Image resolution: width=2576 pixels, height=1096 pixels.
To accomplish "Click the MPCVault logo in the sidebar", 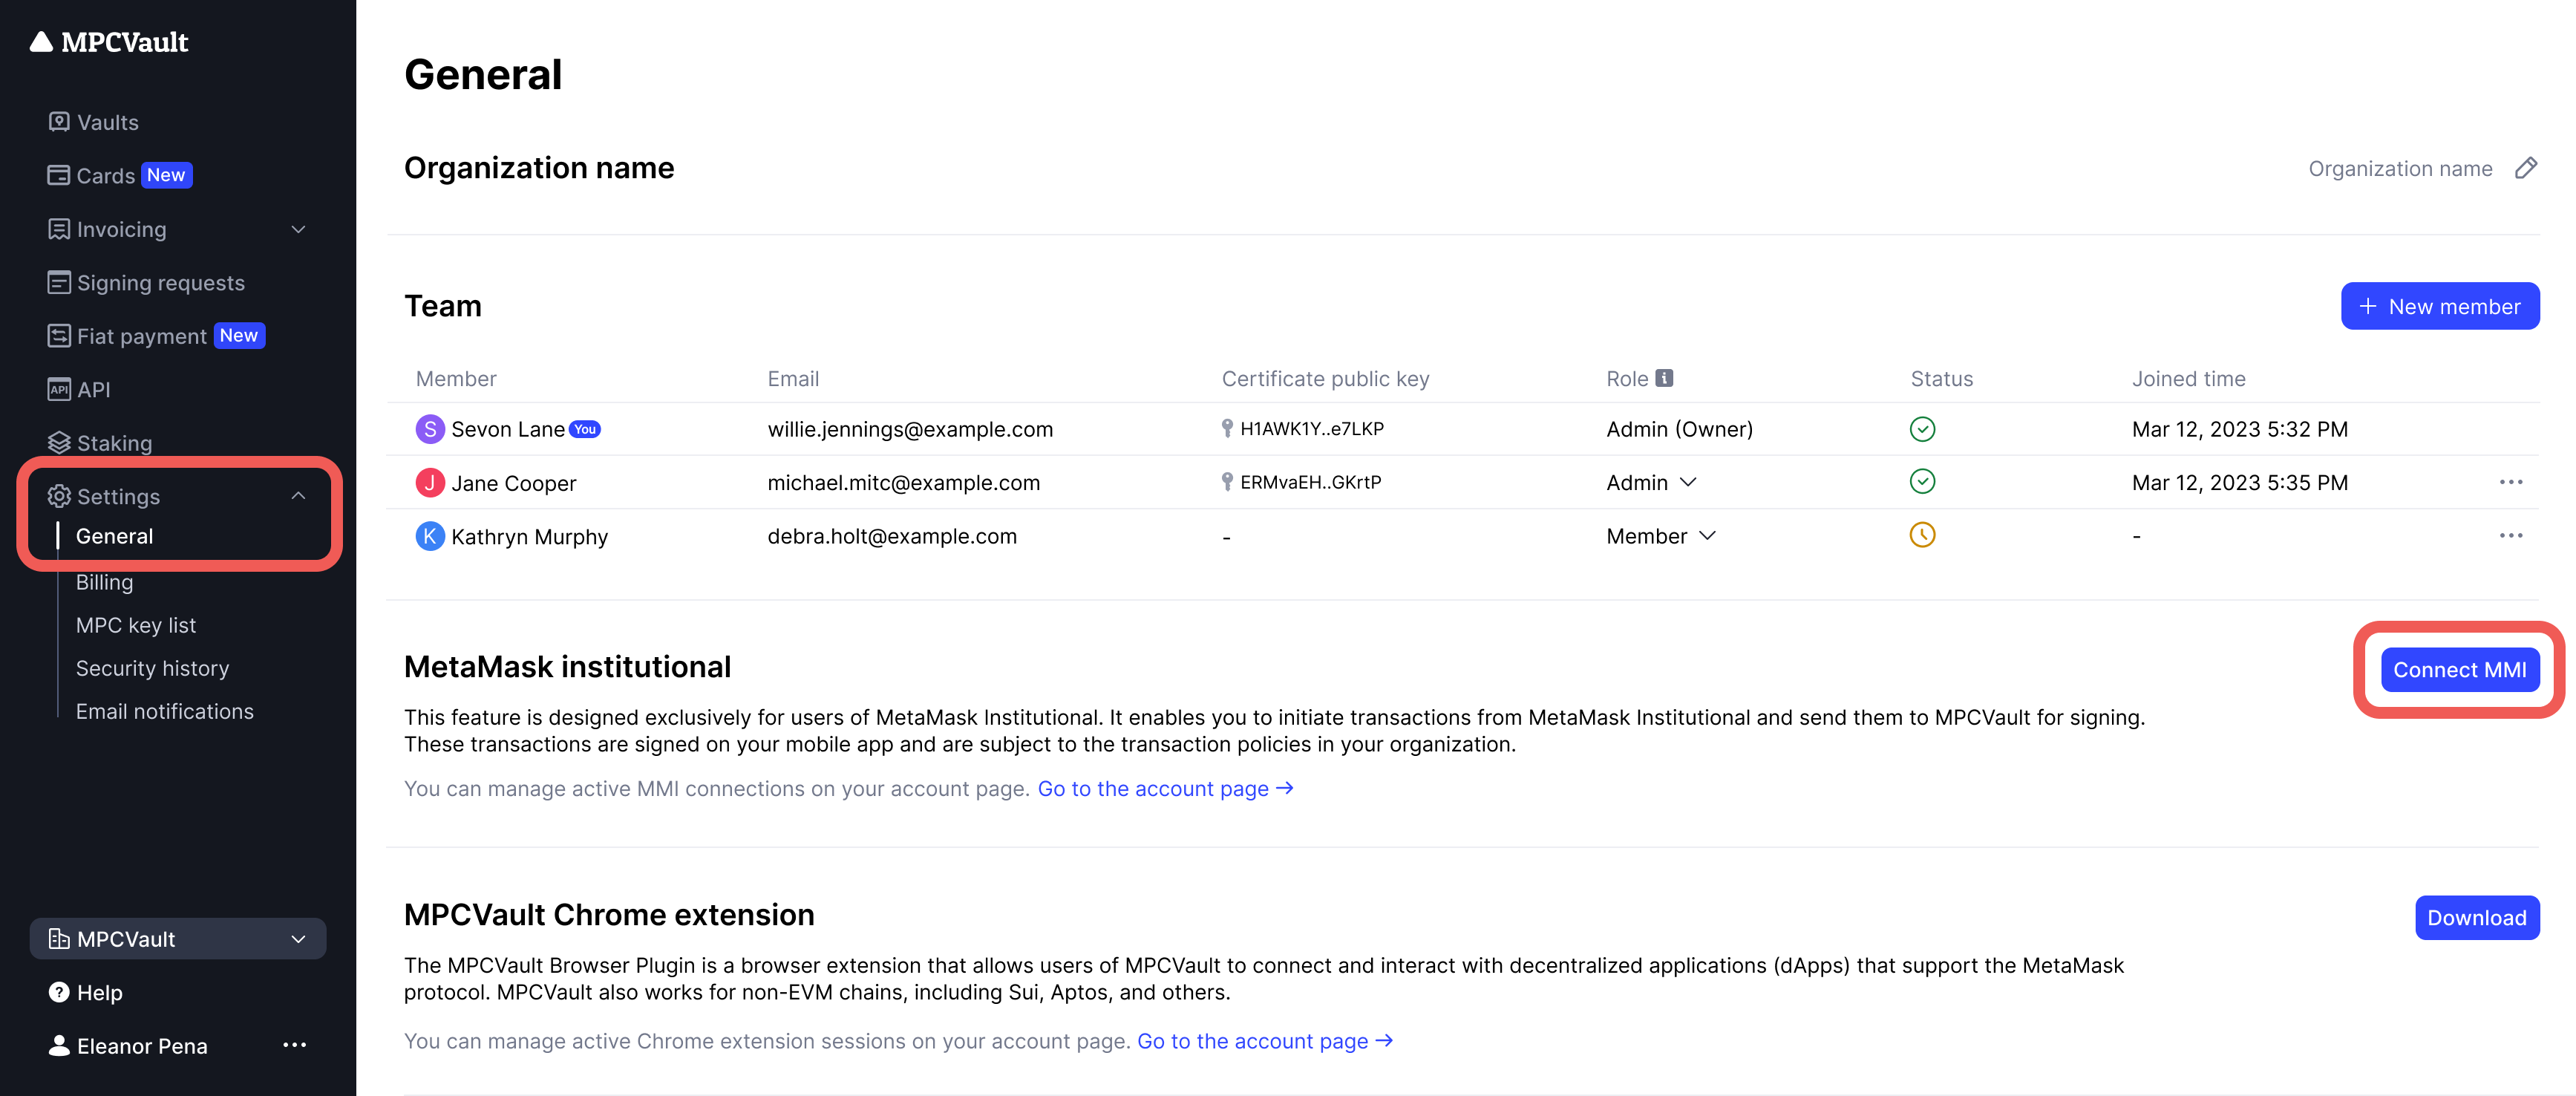I will point(109,42).
